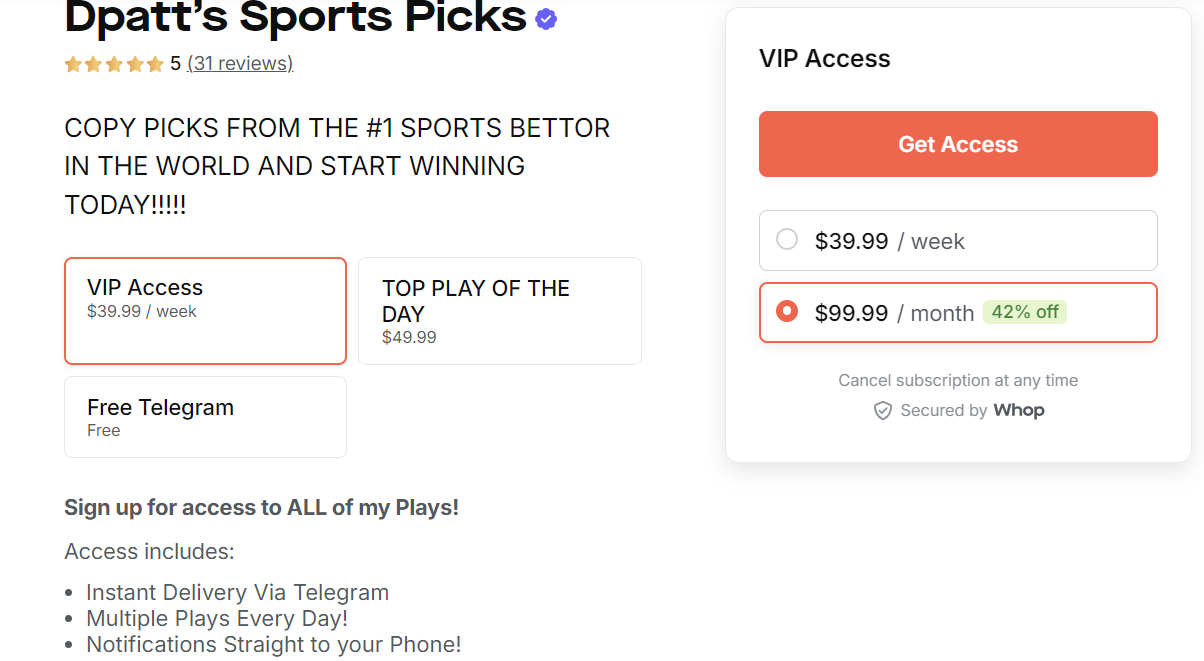Switch to TOP PLAY OF THE DAY plan
This screenshot has width=1204, height=661.
(499, 311)
